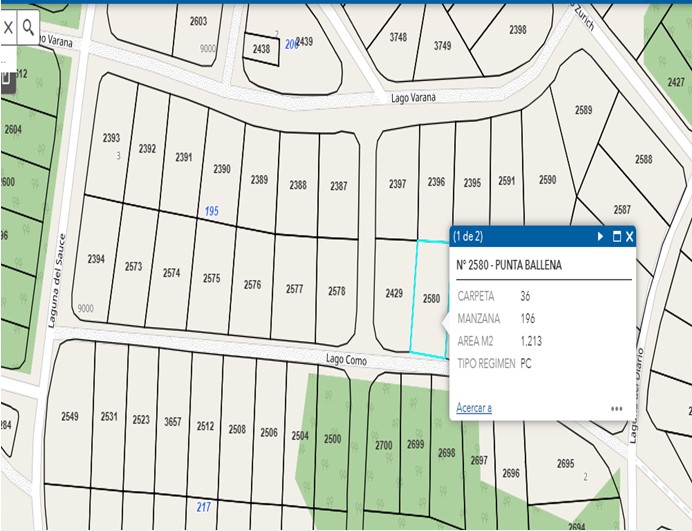
Task: Click the Acercar a zoom link
Action: [x=474, y=408]
